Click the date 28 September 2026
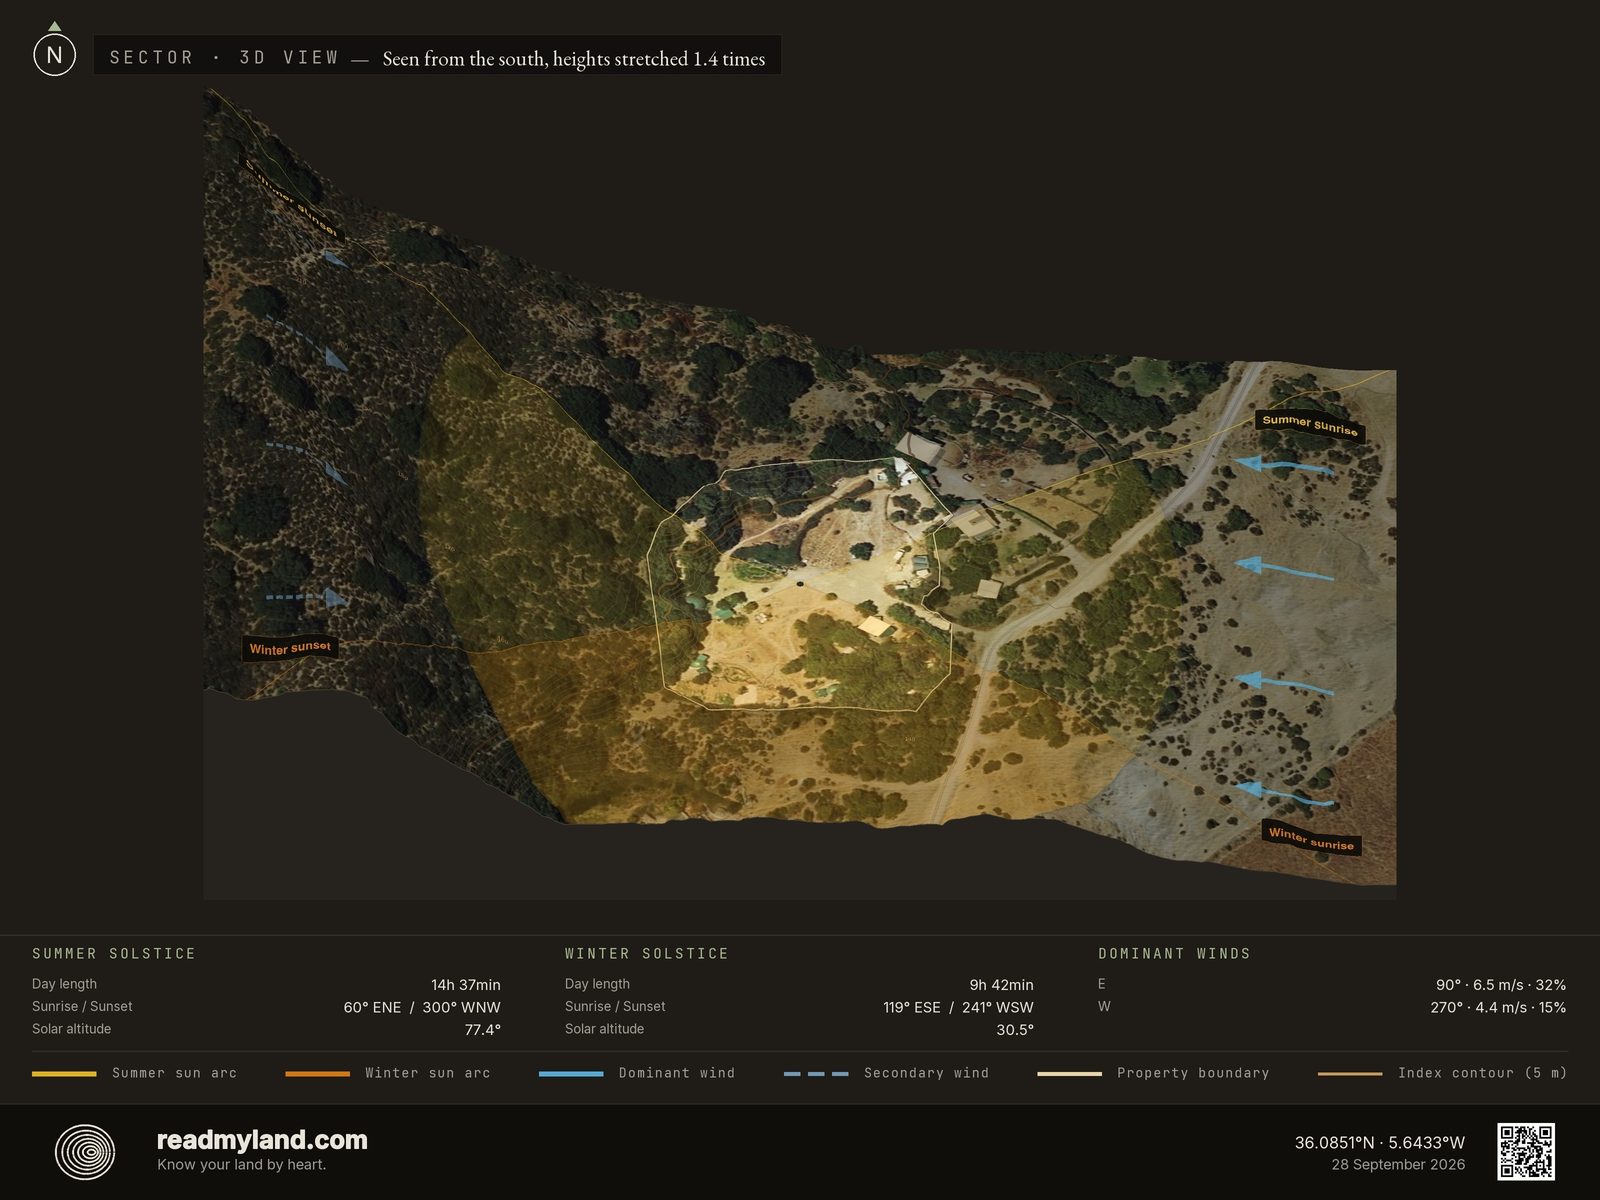 (1398, 1165)
